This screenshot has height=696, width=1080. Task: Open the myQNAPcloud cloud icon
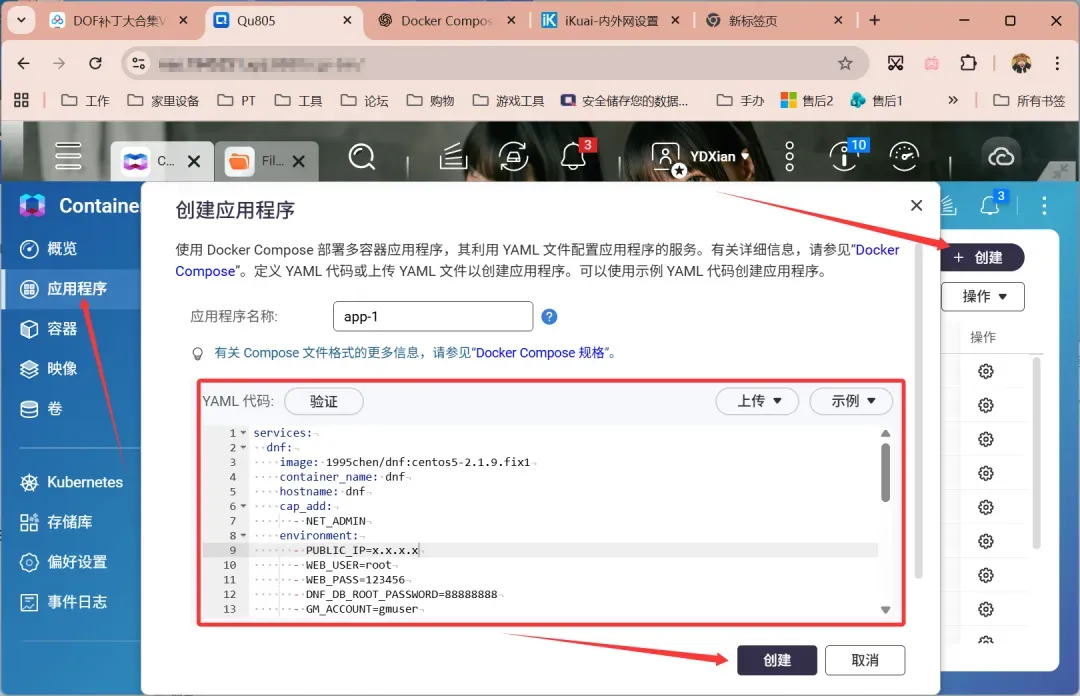click(1000, 156)
